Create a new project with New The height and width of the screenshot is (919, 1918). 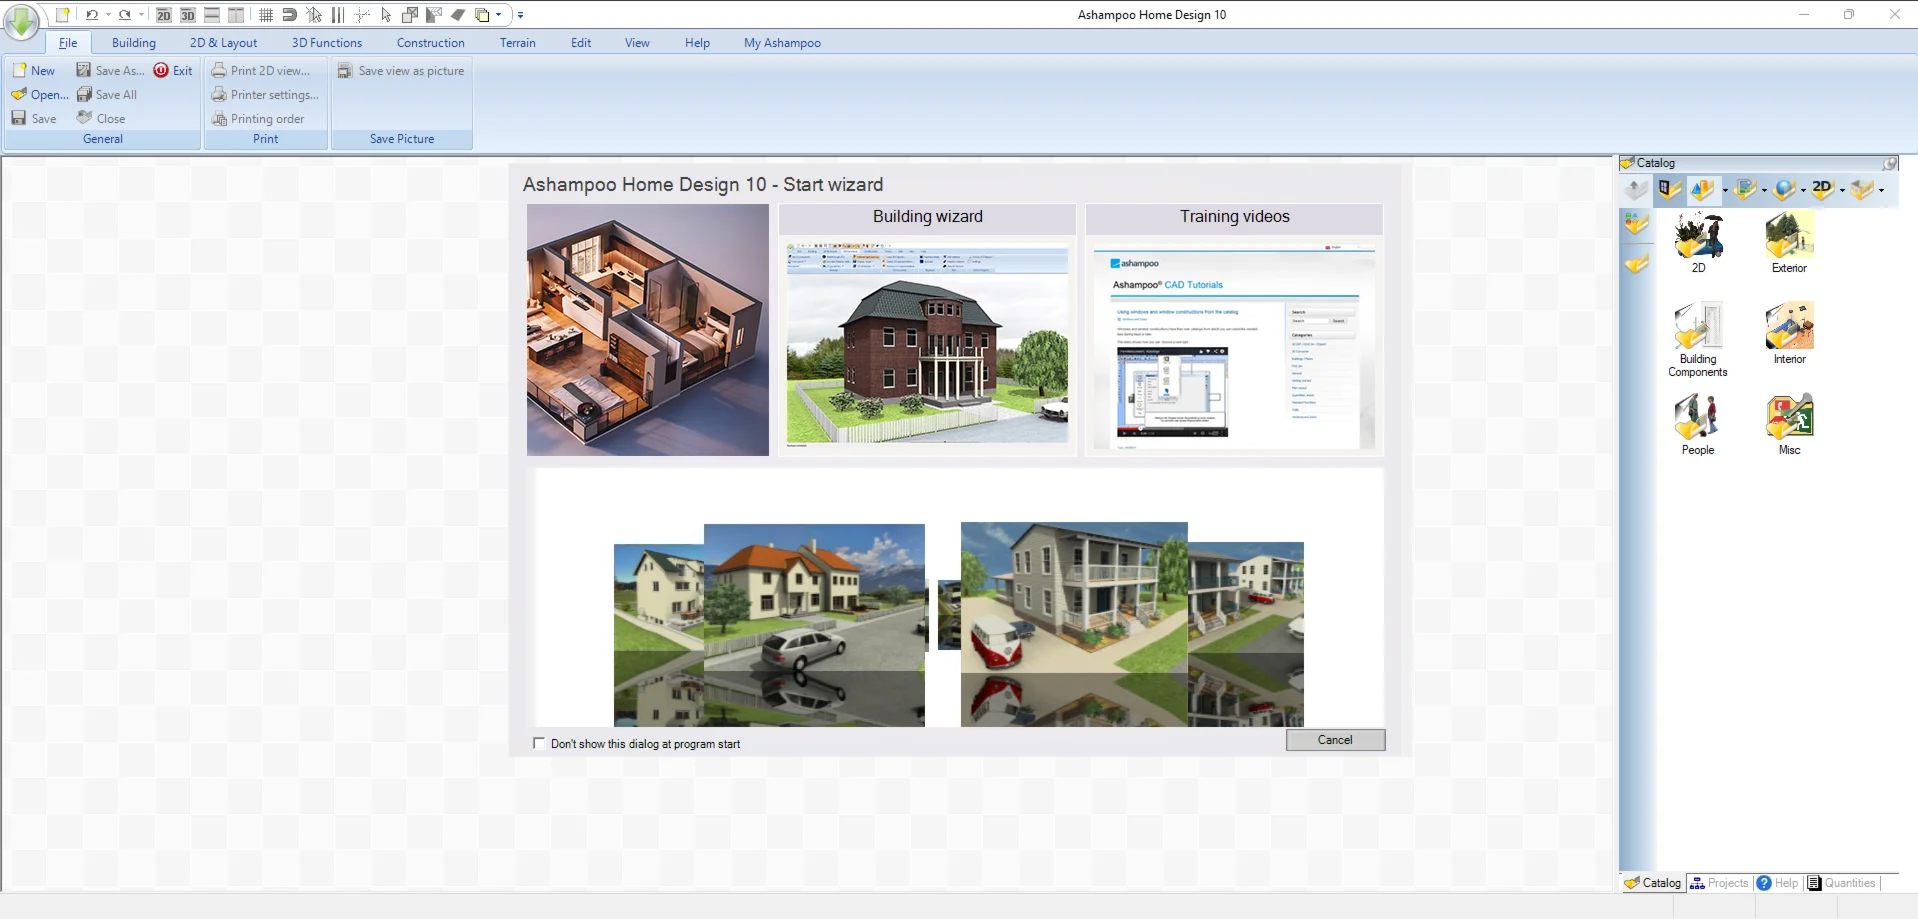tap(34, 71)
